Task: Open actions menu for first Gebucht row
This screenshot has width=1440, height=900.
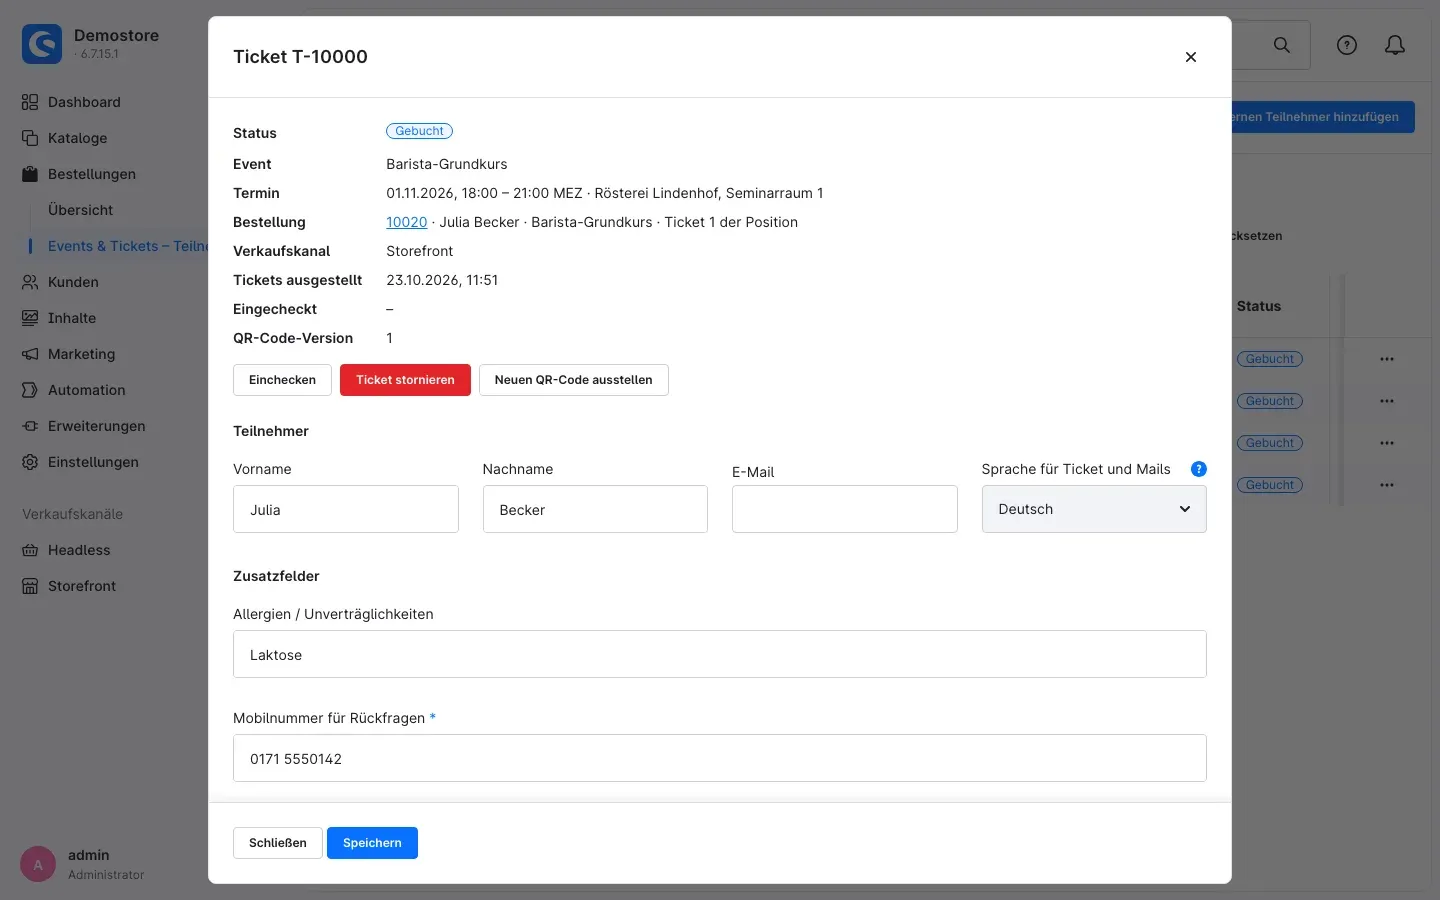Action: pos(1386,359)
